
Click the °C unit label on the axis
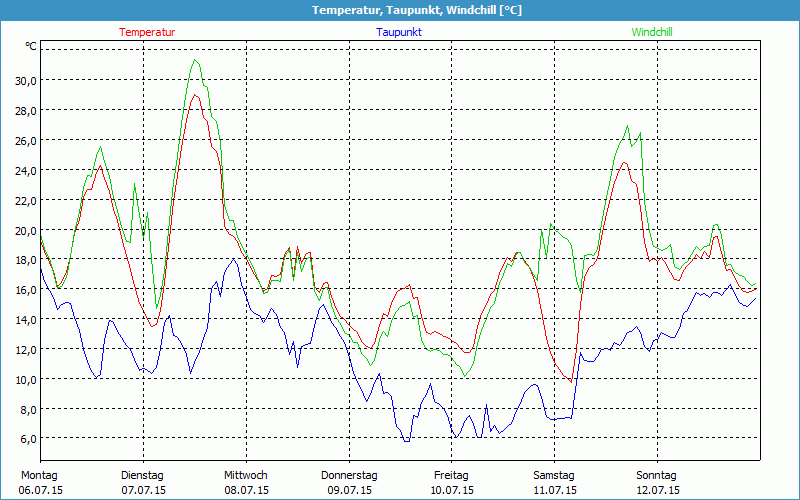[31, 46]
